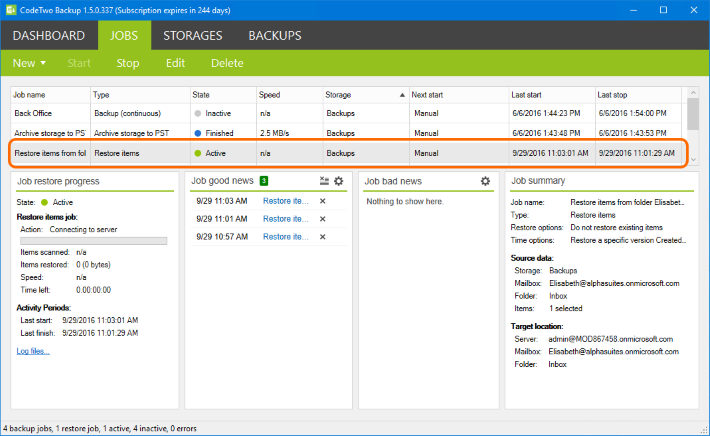Open the Log files... link
710x436 pixels.
pos(33,351)
